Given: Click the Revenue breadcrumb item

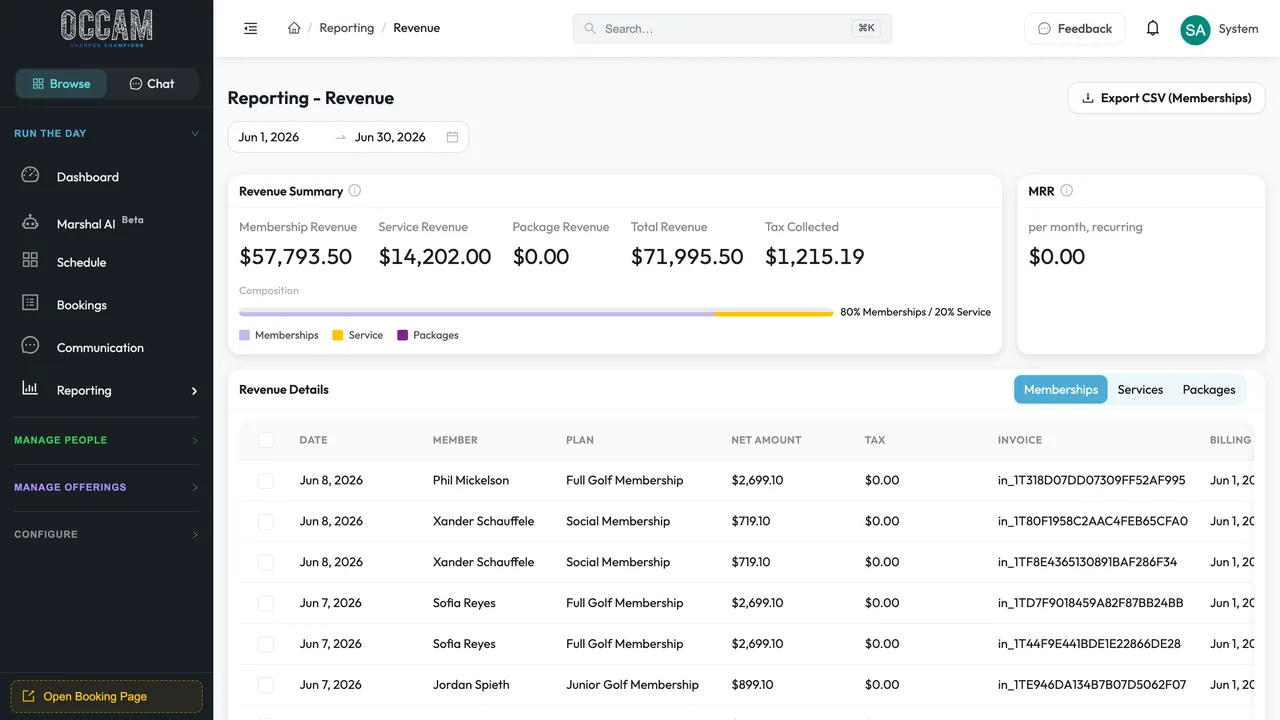Looking at the screenshot, I should pyautogui.click(x=416, y=28).
